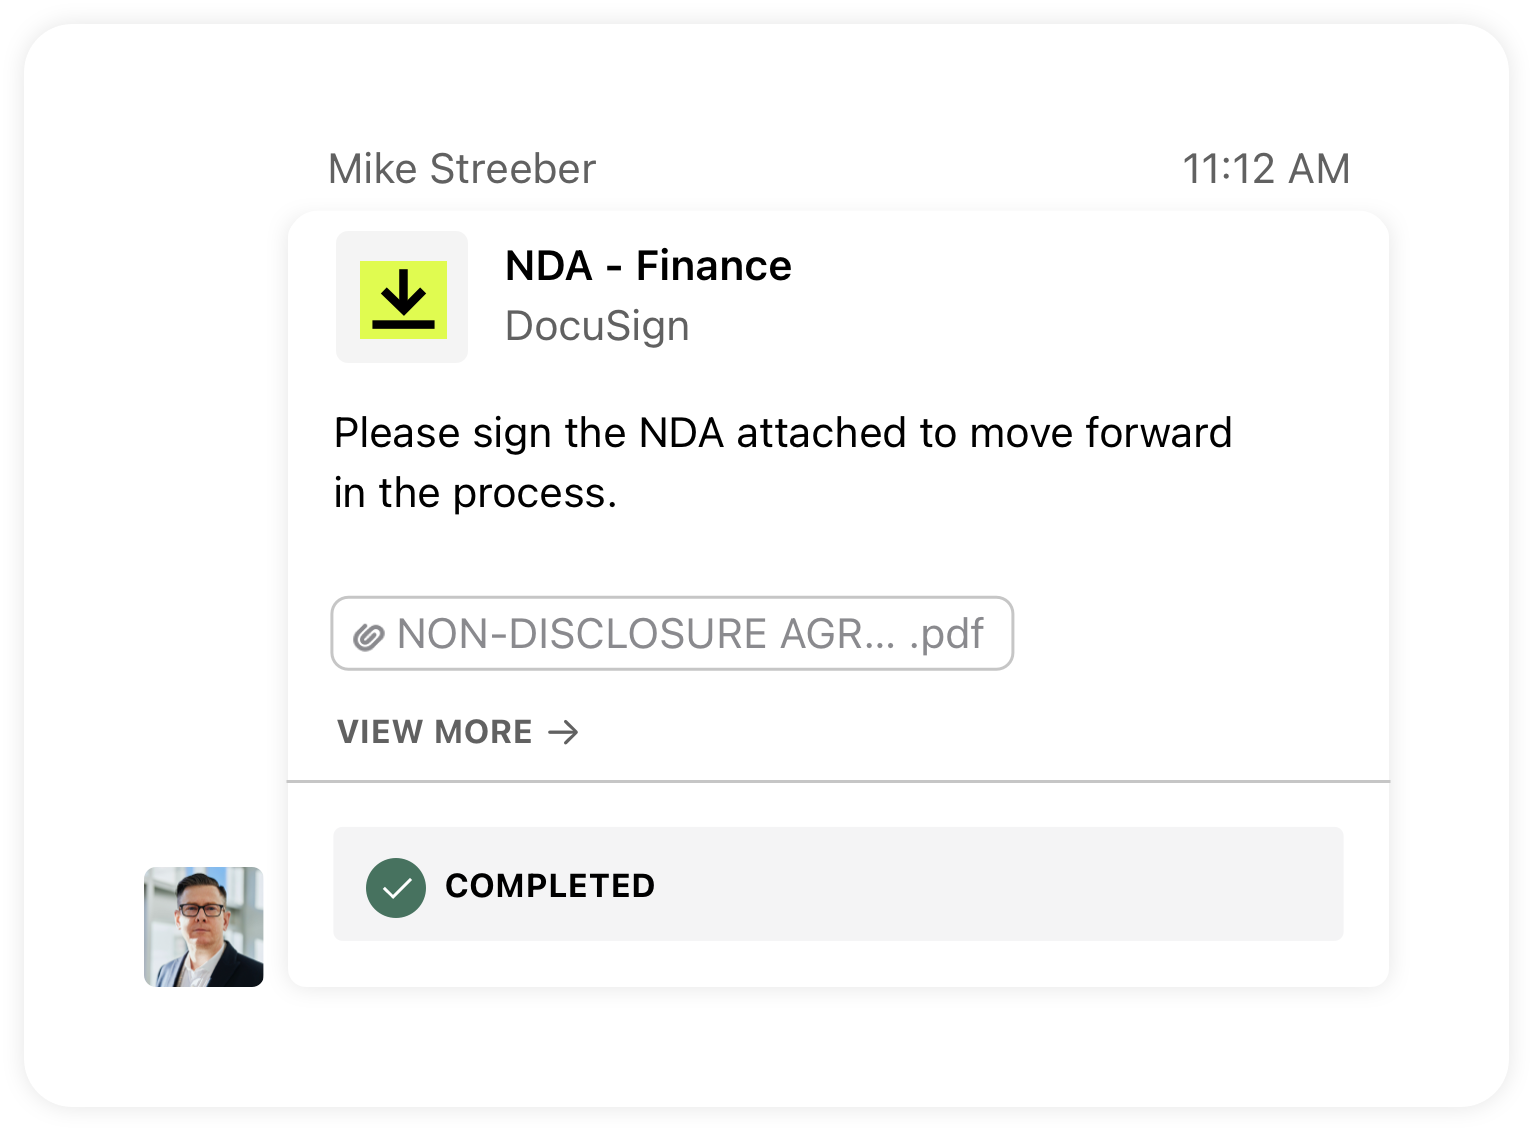Click the arrow next to VIEW MORE

pos(564,732)
